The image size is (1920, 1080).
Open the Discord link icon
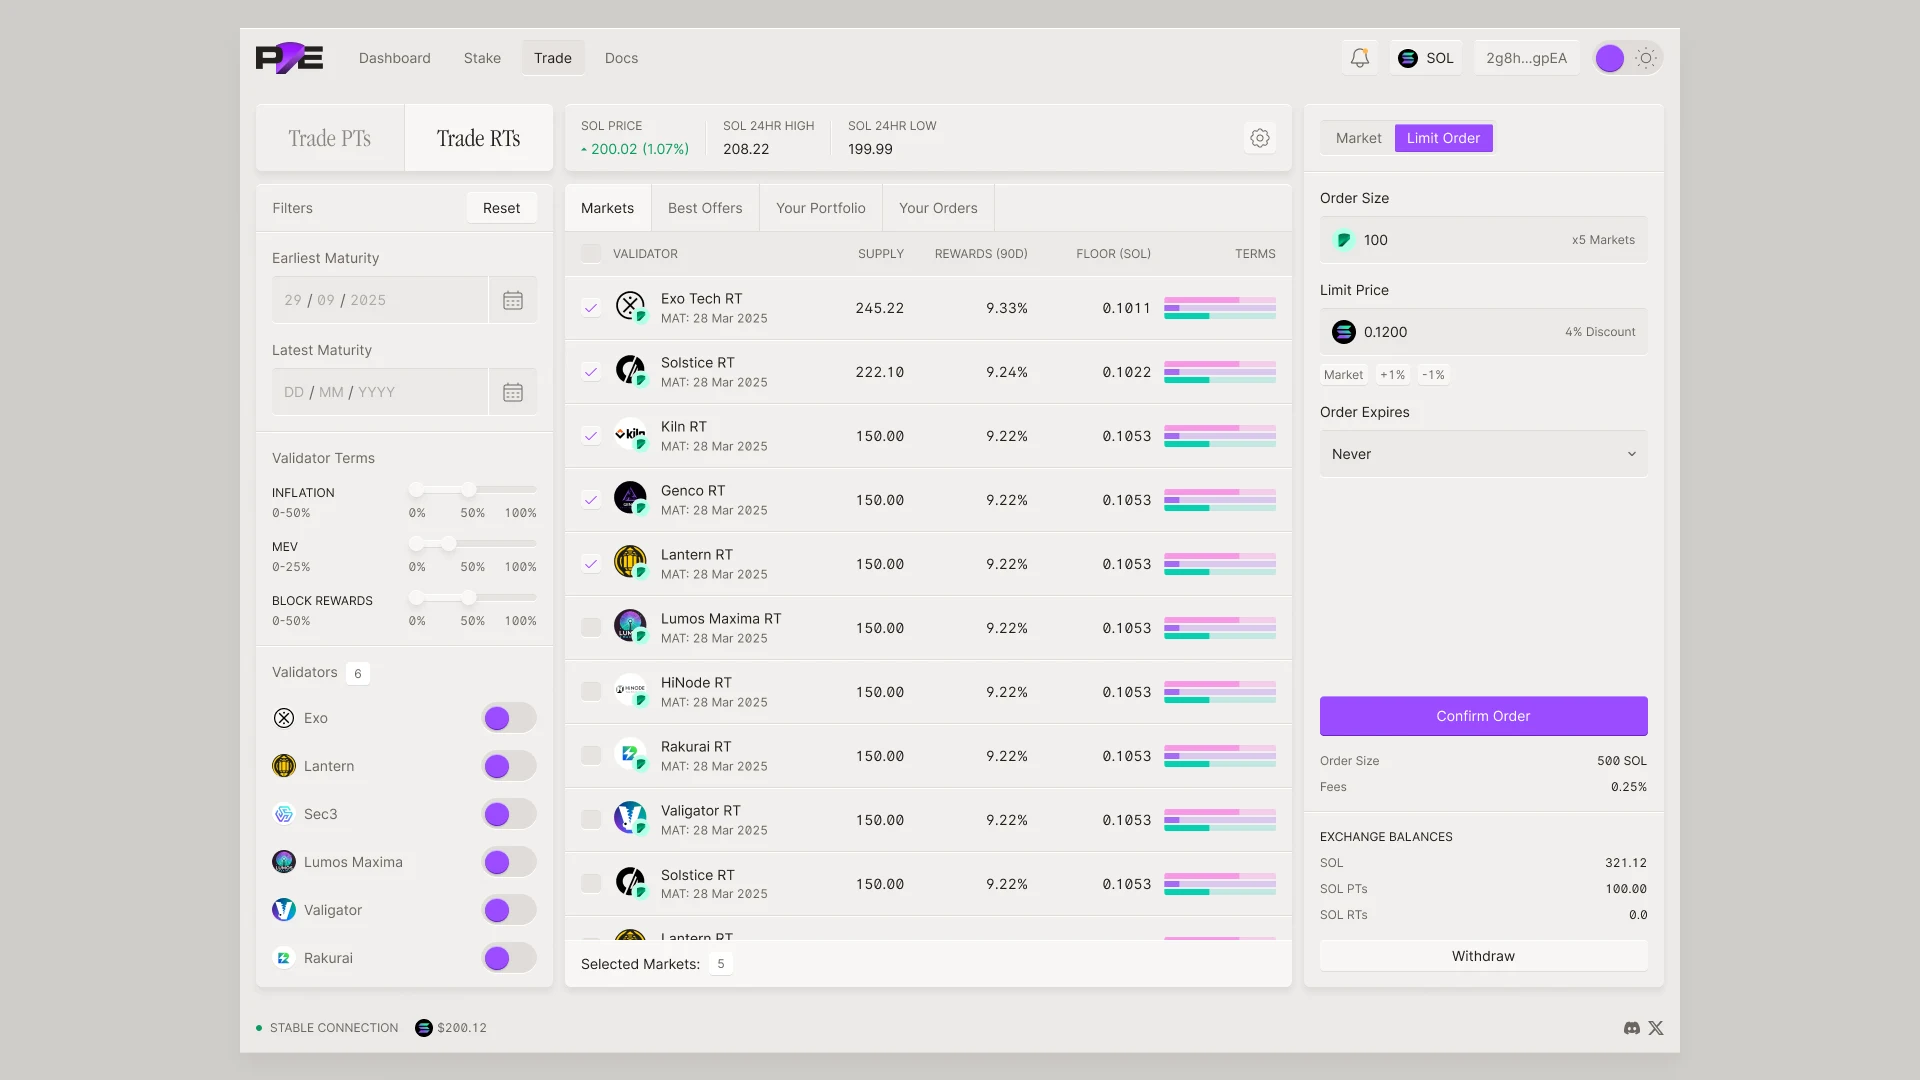click(x=1632, y=1028)
